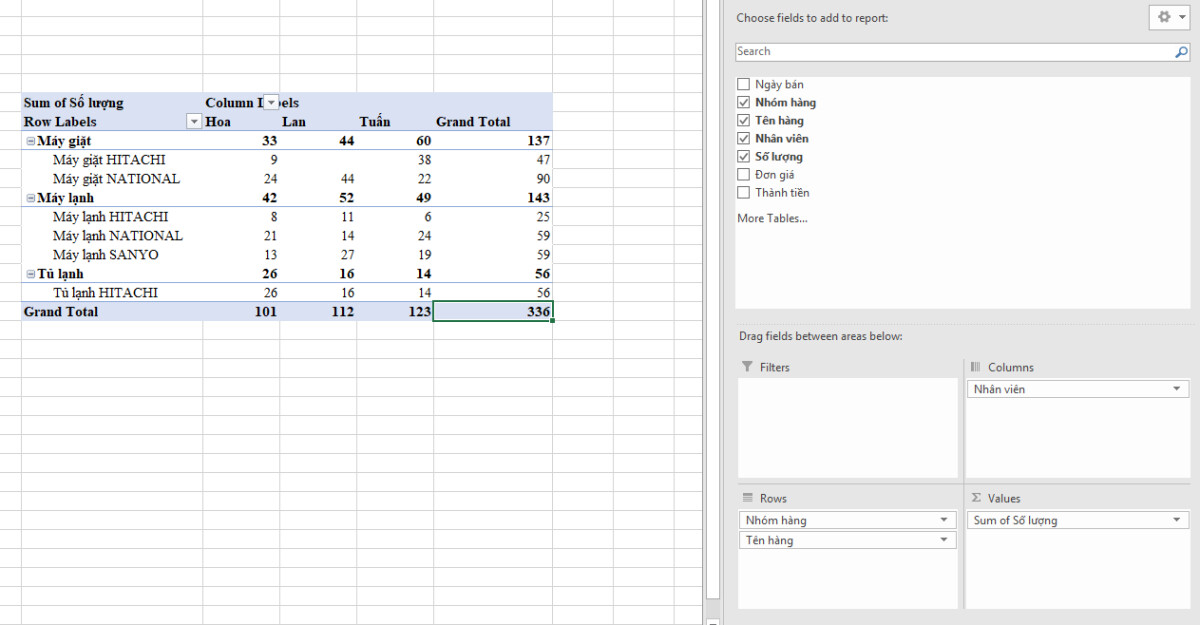Click the search magnifier in the Search field
The image size is (1200, 625).
[1180, 51]
